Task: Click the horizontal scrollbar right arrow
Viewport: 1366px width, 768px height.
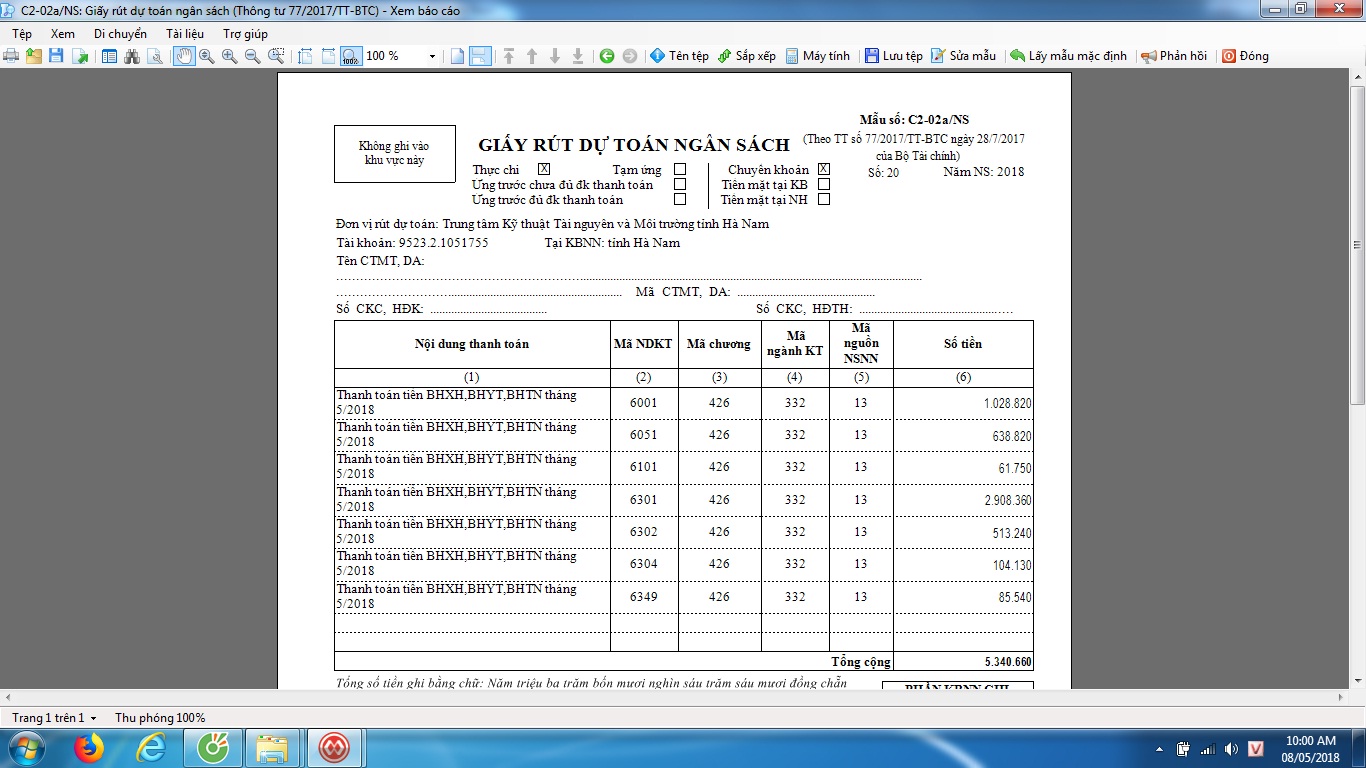Action: point(1341,696)
